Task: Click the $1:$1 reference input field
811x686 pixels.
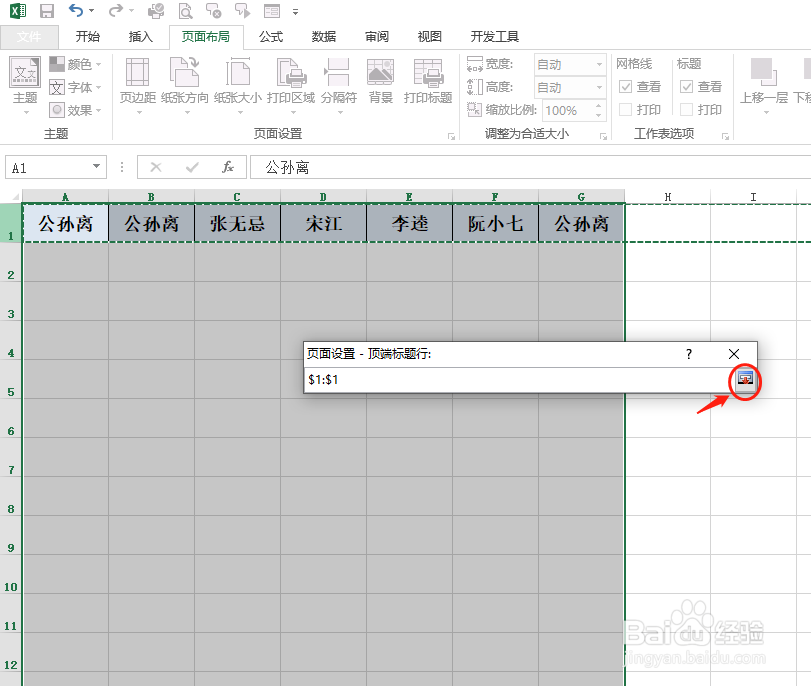Action: 519,380
